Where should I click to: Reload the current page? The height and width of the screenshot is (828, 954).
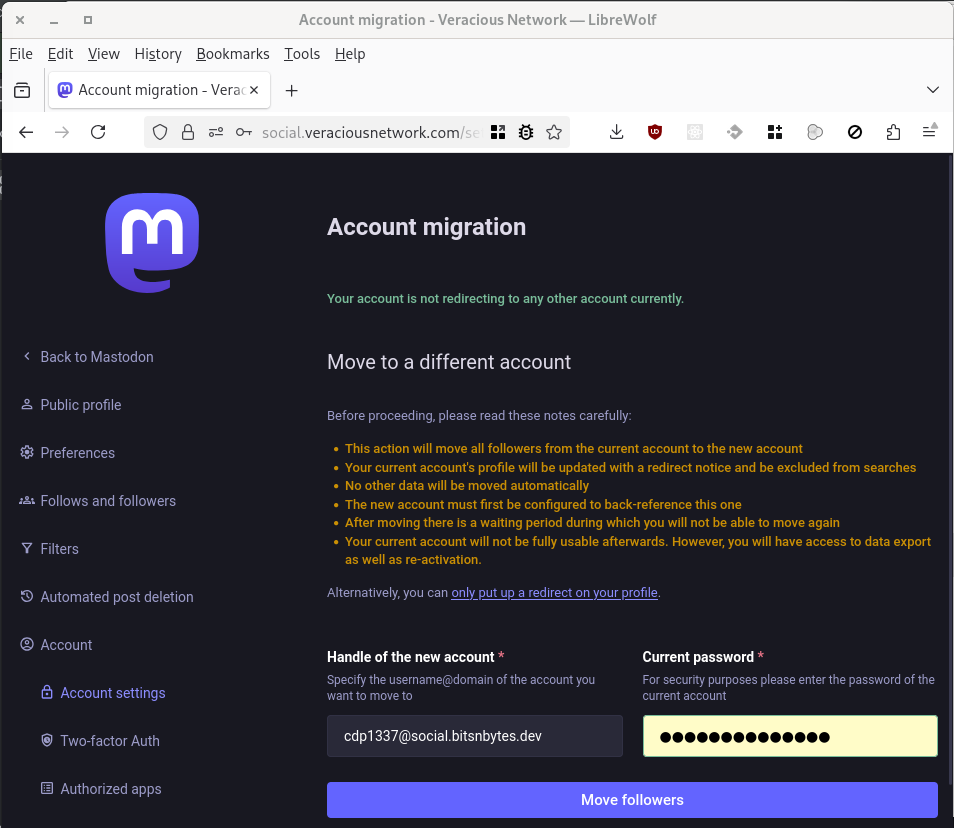tap(98, 132)
